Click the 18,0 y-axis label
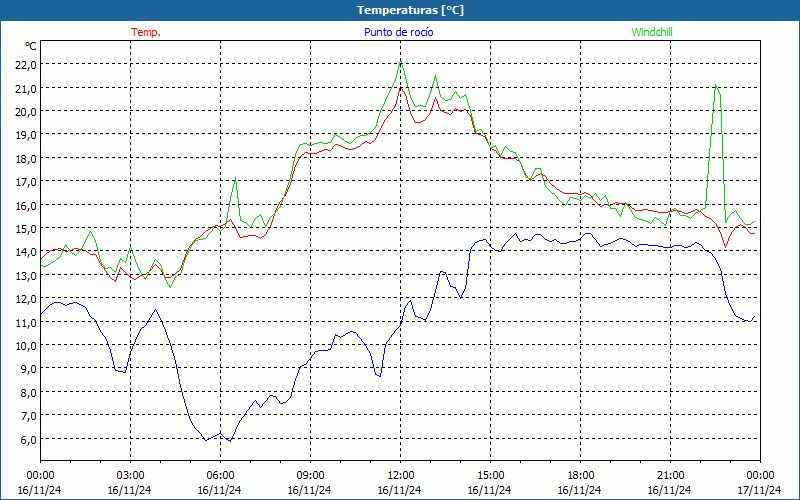Screen dimensions: 800x500 (26, 158)
